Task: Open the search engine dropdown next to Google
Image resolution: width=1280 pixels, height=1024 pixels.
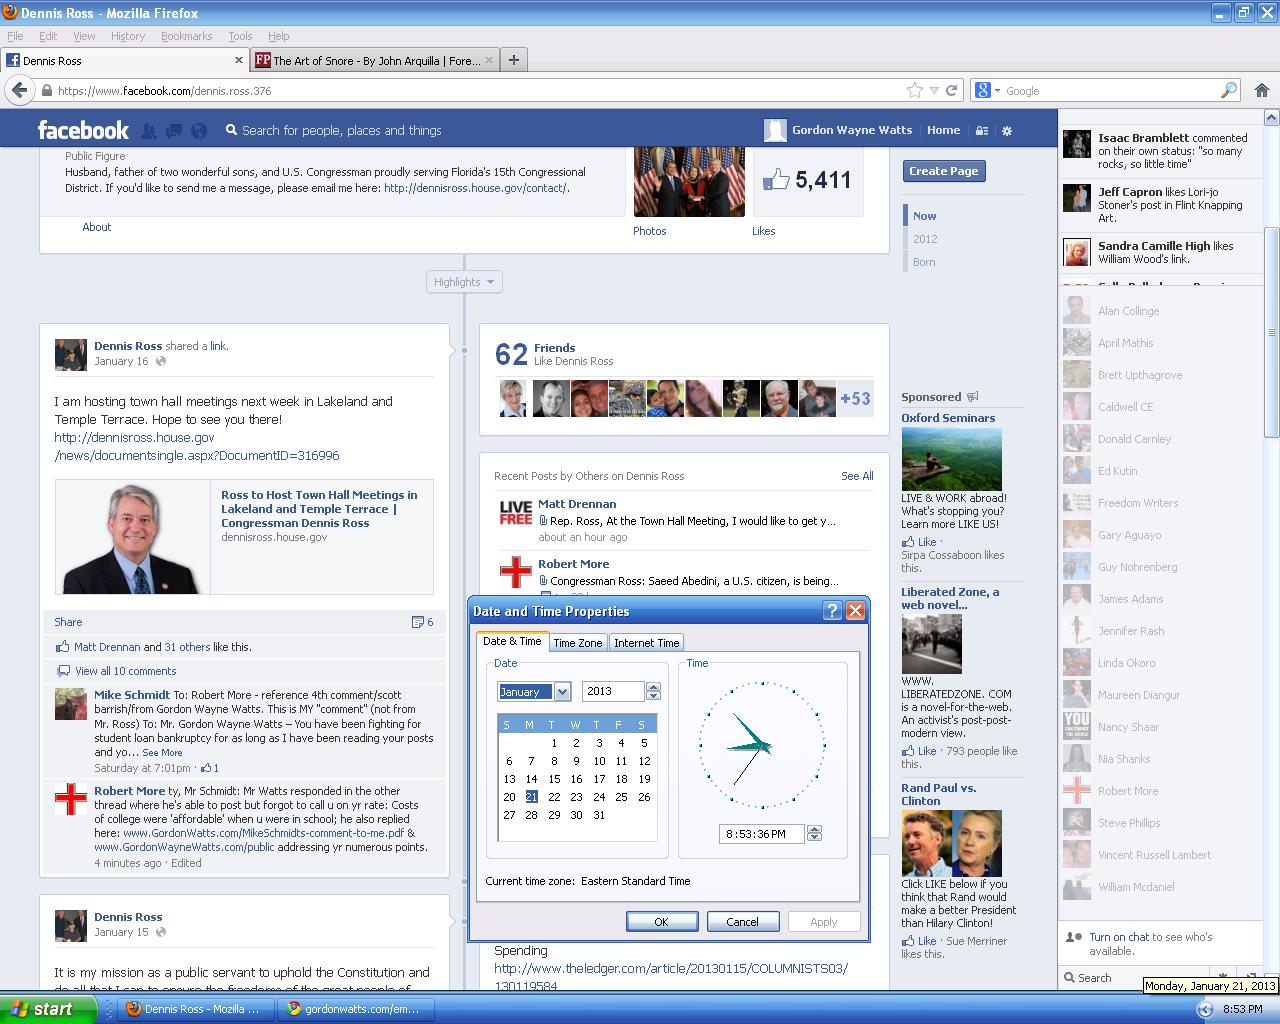Action: [x=988, y=90]
